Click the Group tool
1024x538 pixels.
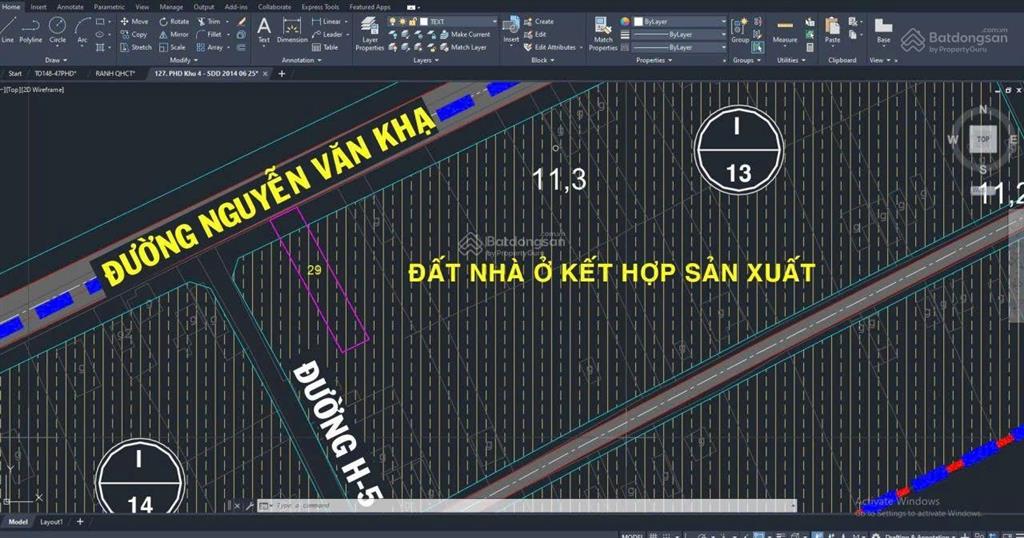tap(740, 31)
